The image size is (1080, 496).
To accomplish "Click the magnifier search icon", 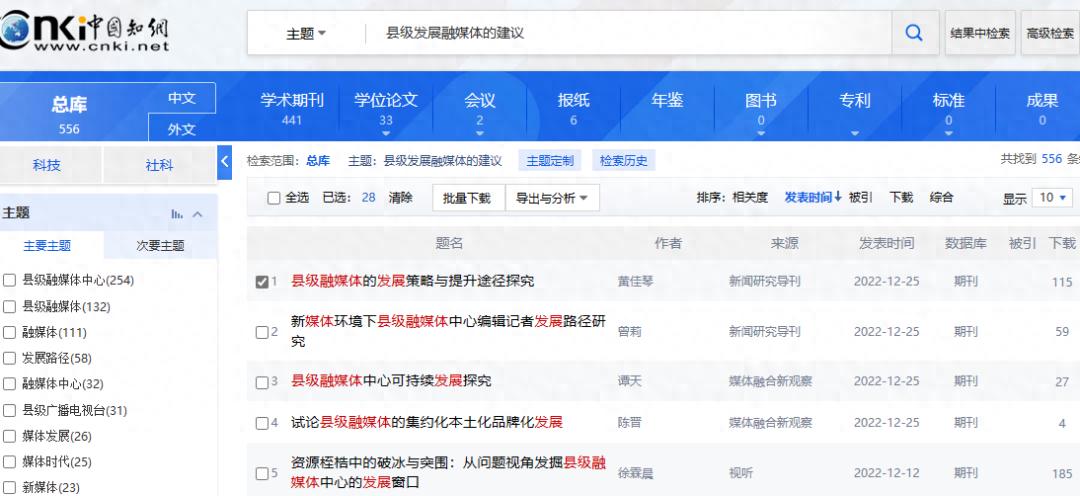I will (x=914, y=33).
